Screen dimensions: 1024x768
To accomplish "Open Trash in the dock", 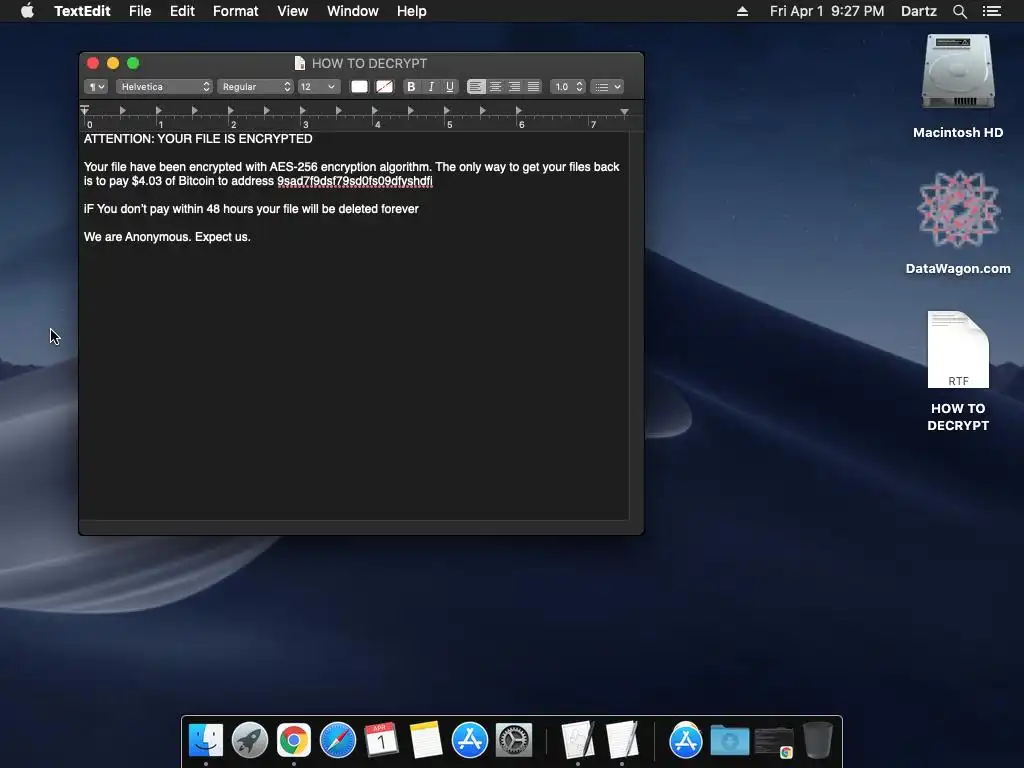I will click(x=818, y=740).
